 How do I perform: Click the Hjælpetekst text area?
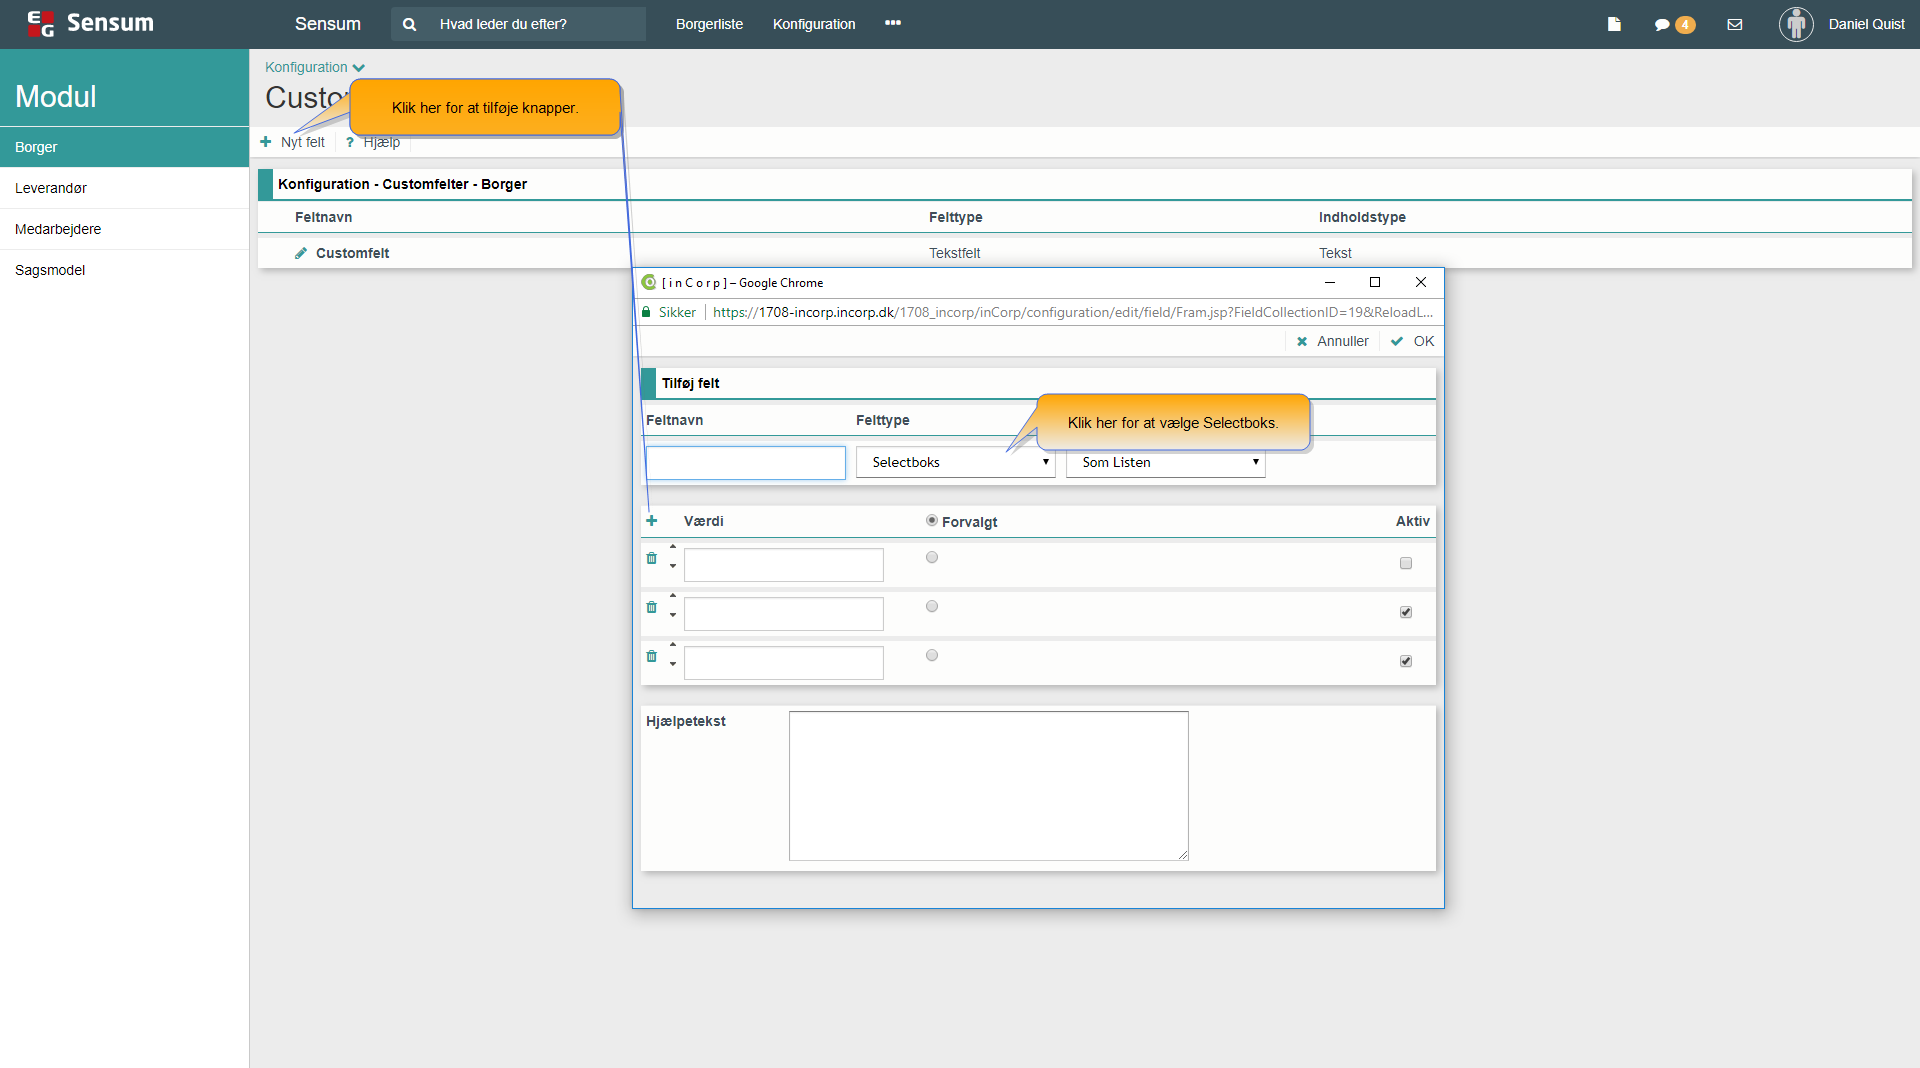coord(988,785)
